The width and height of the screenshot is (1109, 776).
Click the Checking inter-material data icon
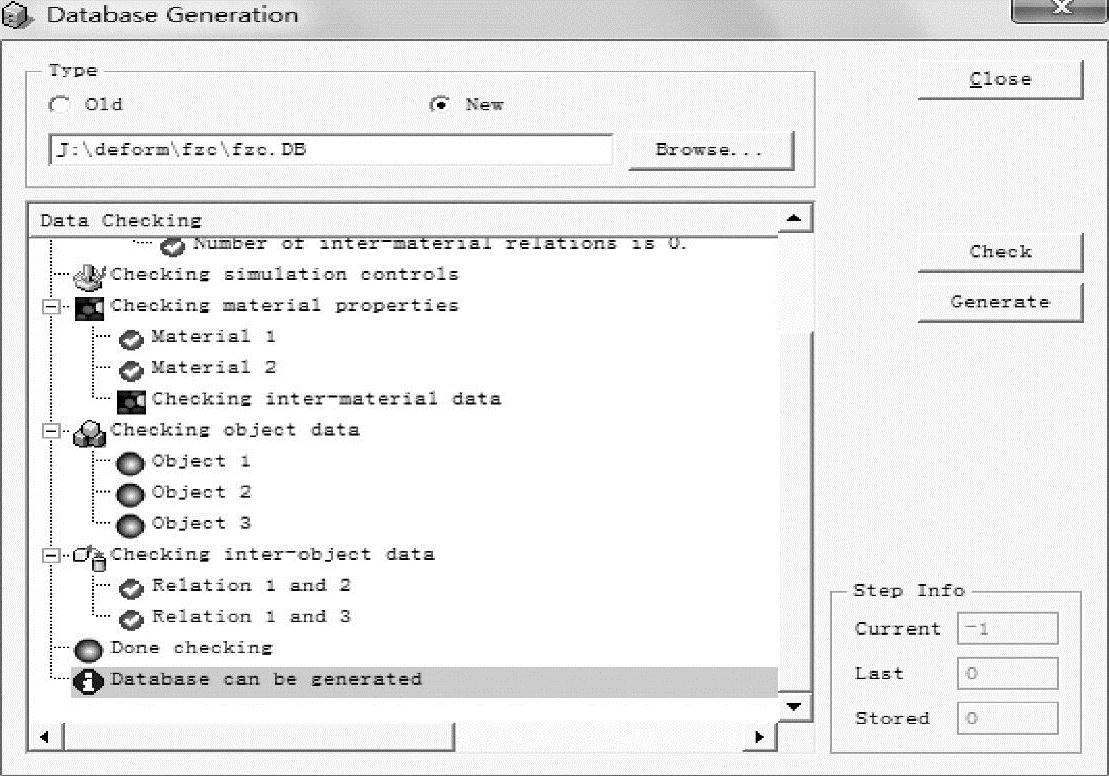131,400
